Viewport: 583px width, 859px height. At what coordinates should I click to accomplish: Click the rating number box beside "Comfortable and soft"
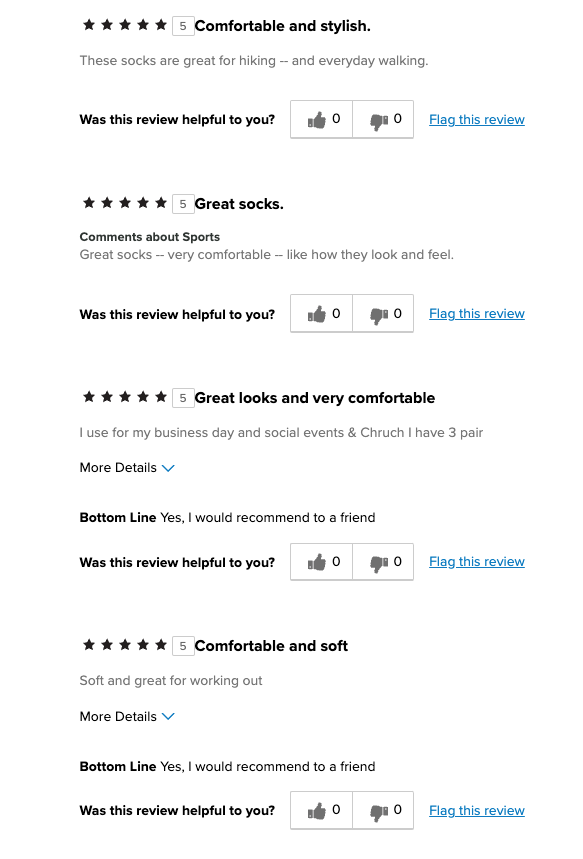[183, 646]
